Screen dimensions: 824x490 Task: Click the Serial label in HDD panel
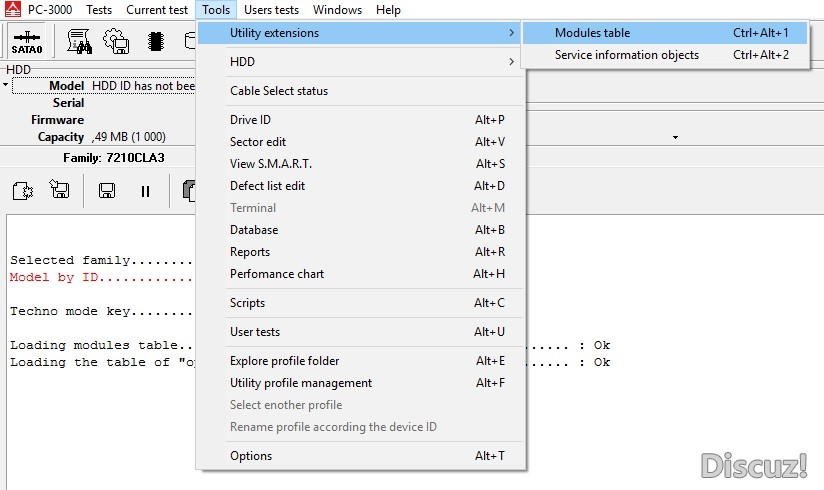coord(68,103)
